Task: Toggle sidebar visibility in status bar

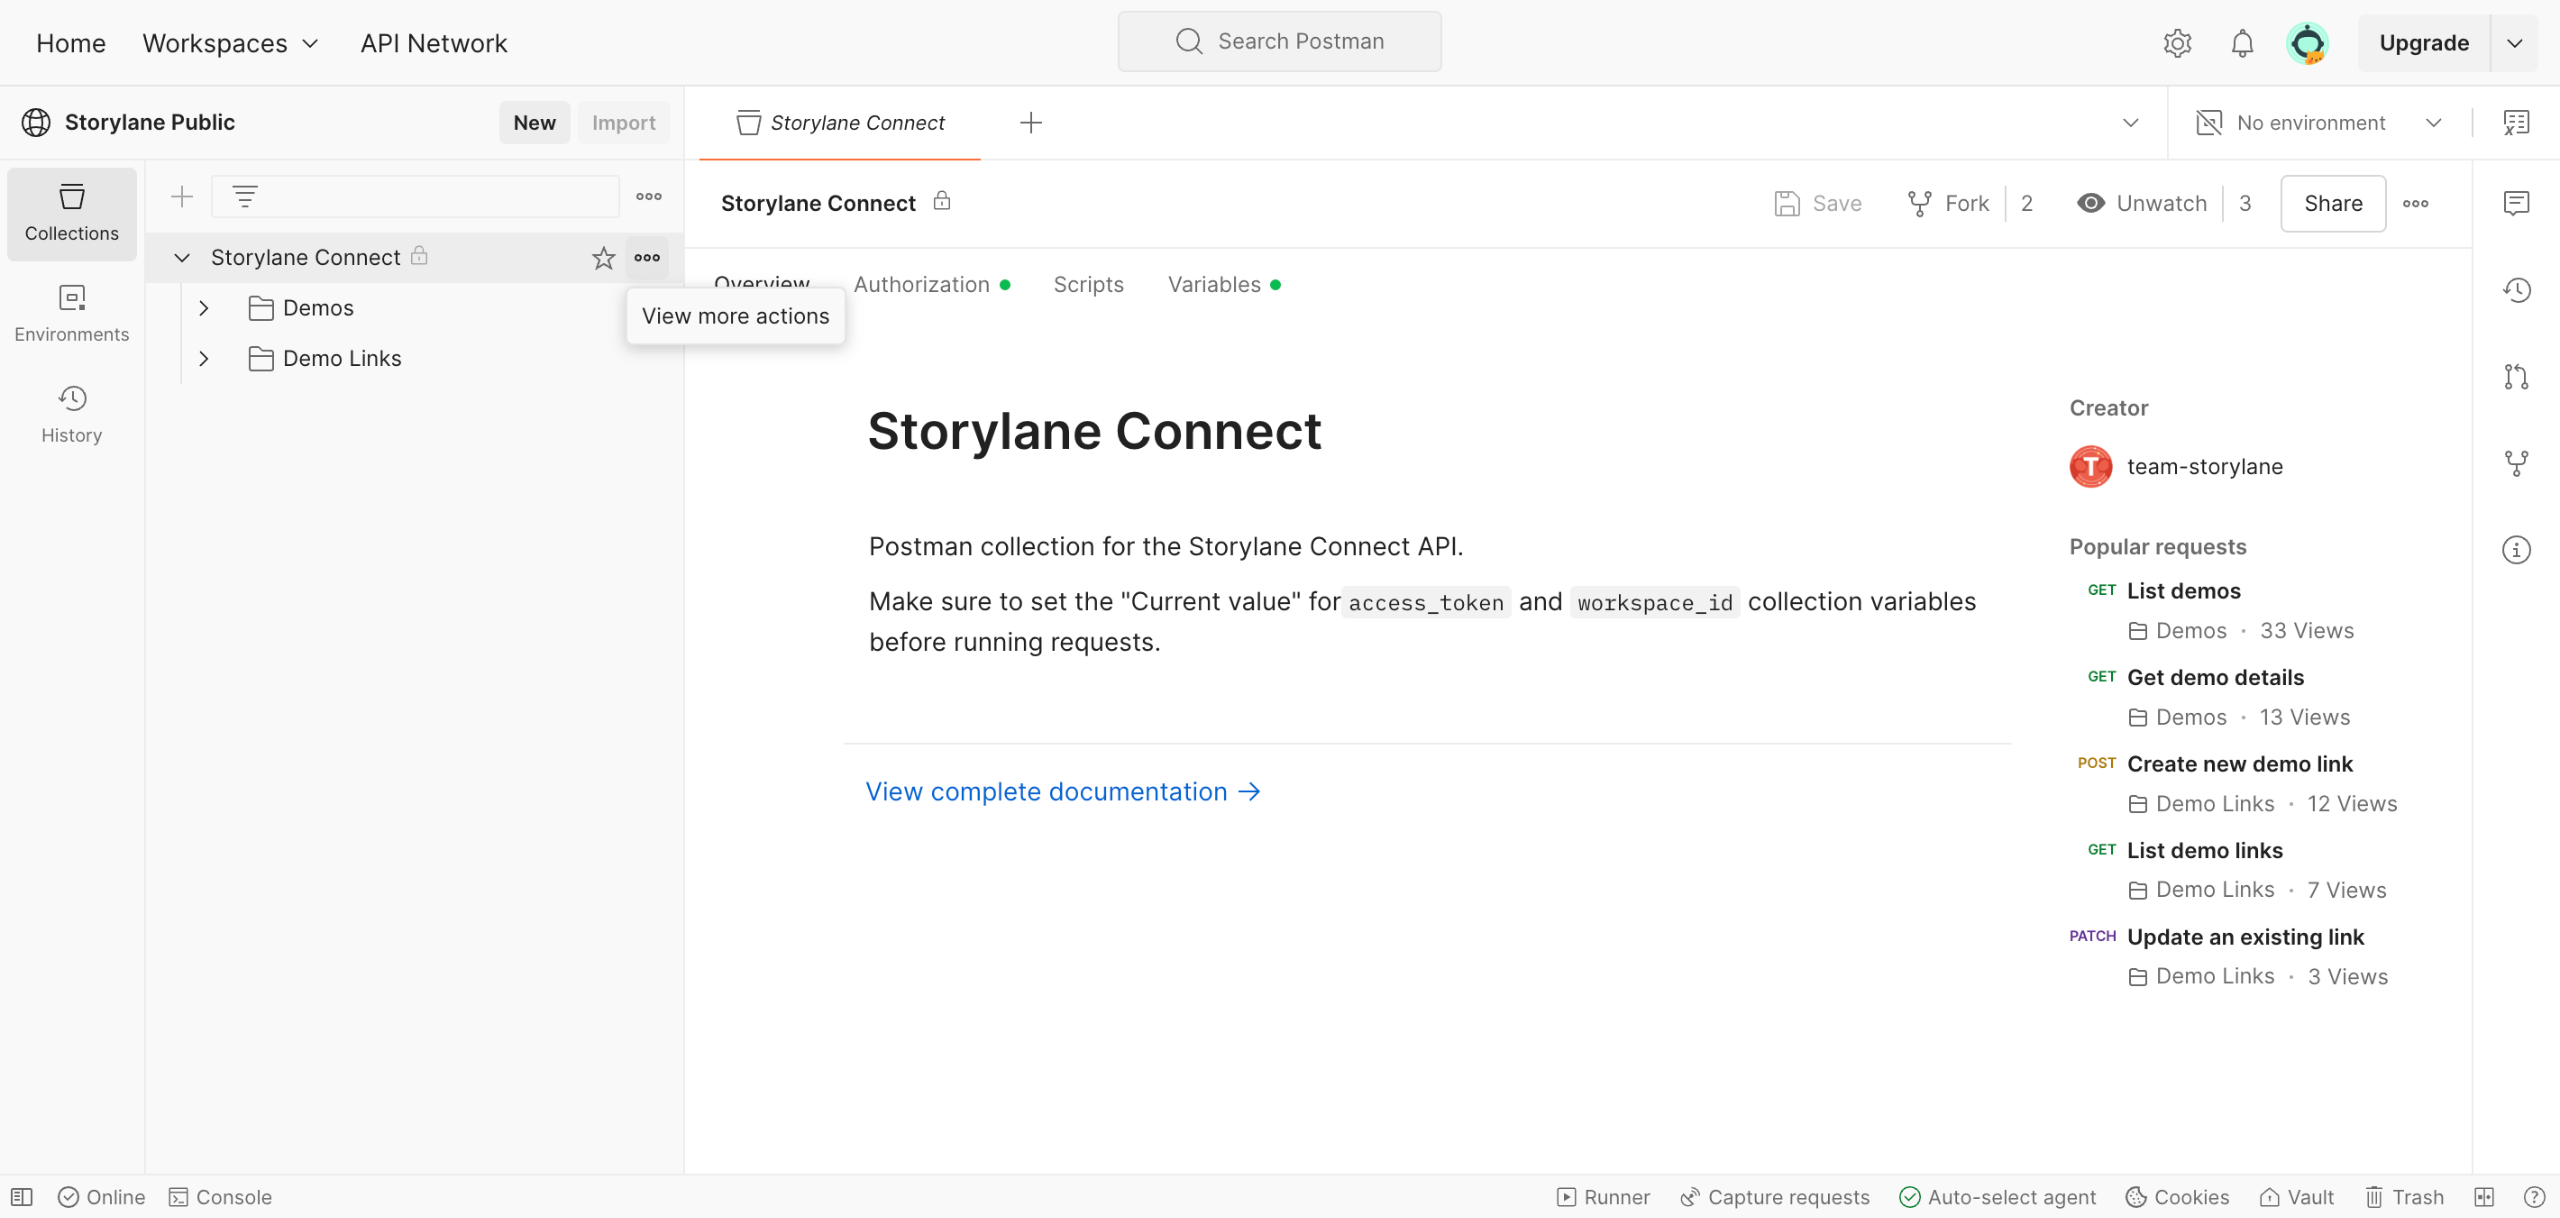Action: tap(22, 1197)
